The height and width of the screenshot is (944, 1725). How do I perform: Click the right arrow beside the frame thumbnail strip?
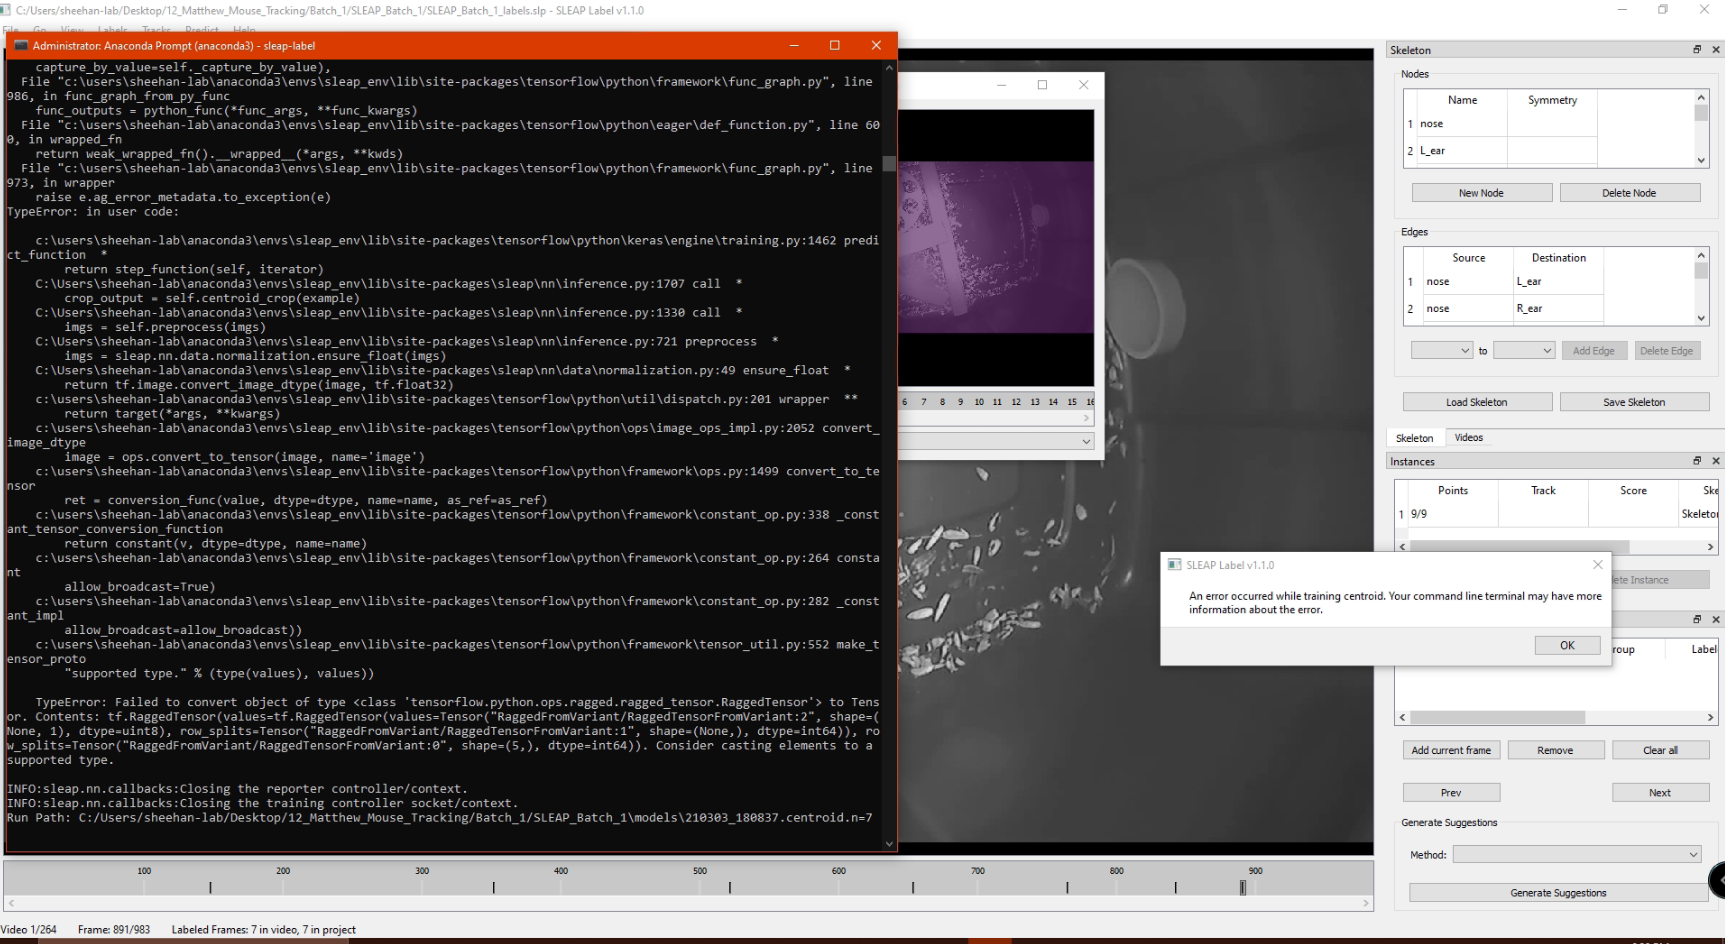tap(1086, 417)
